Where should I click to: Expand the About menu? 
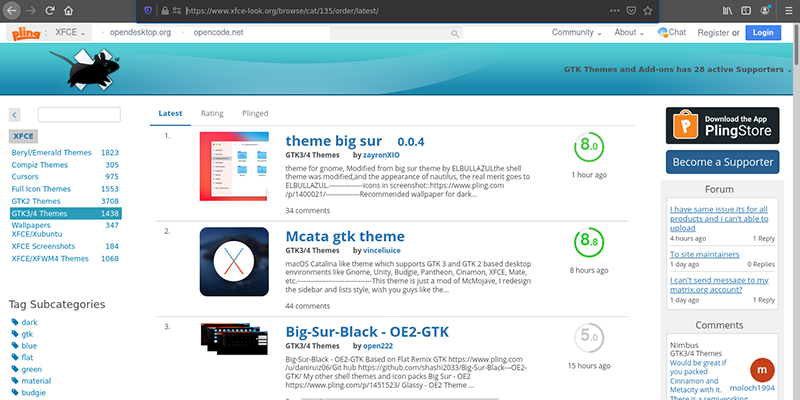(x=629, y=33)
